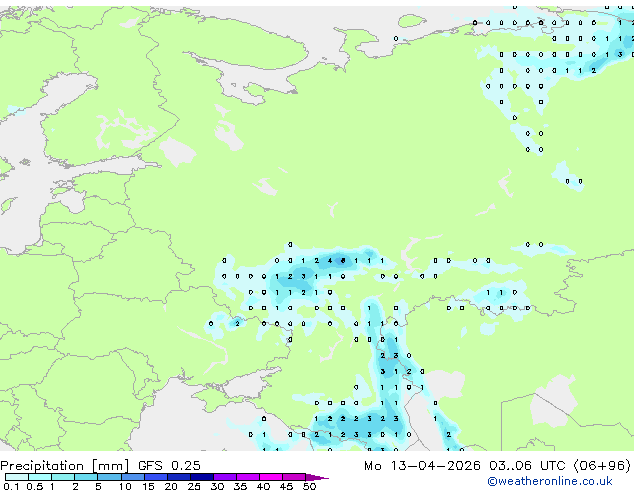The image size is (634, 490).
Task: Select the 30–35 mm purple legend swatch
Action: (225, 477)
